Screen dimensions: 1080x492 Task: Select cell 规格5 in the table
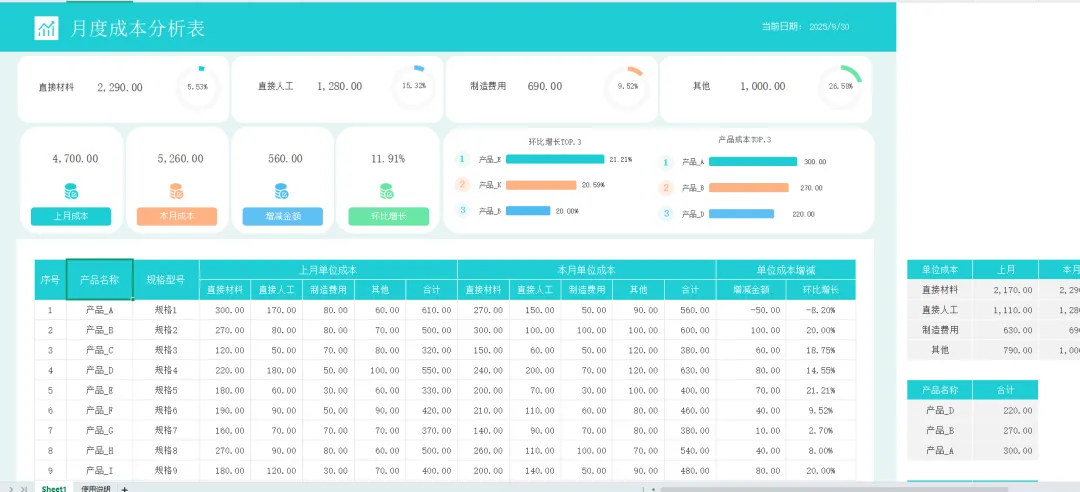pos(166,391)
